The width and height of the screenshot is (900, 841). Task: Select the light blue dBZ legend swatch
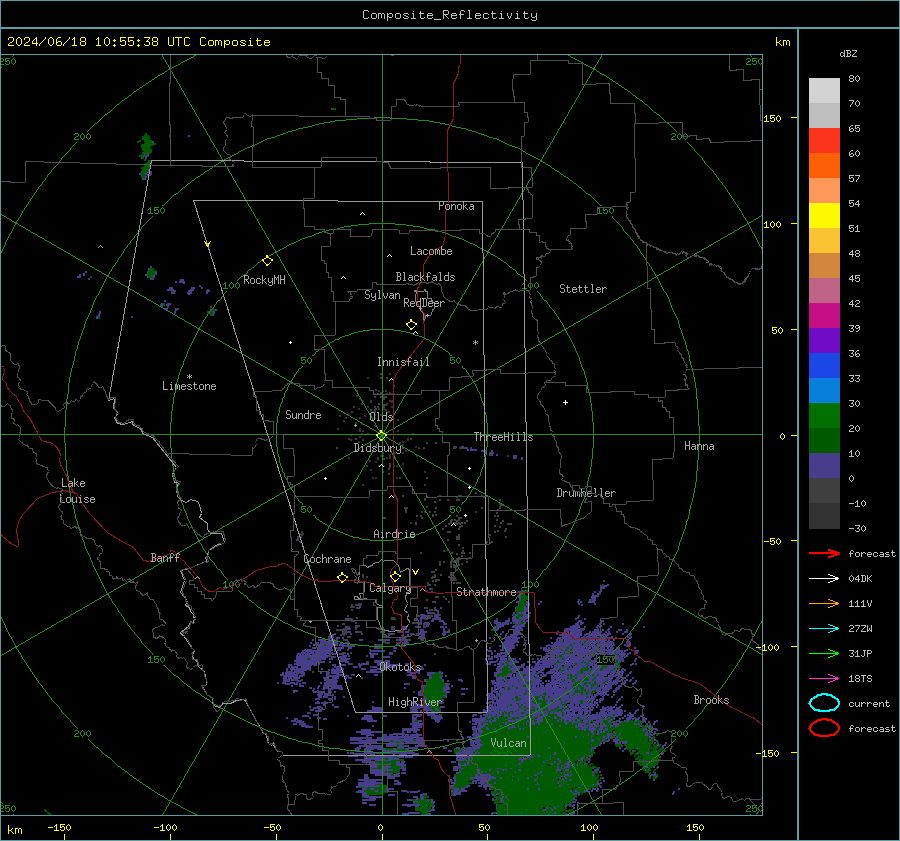(x=824, y=390)
